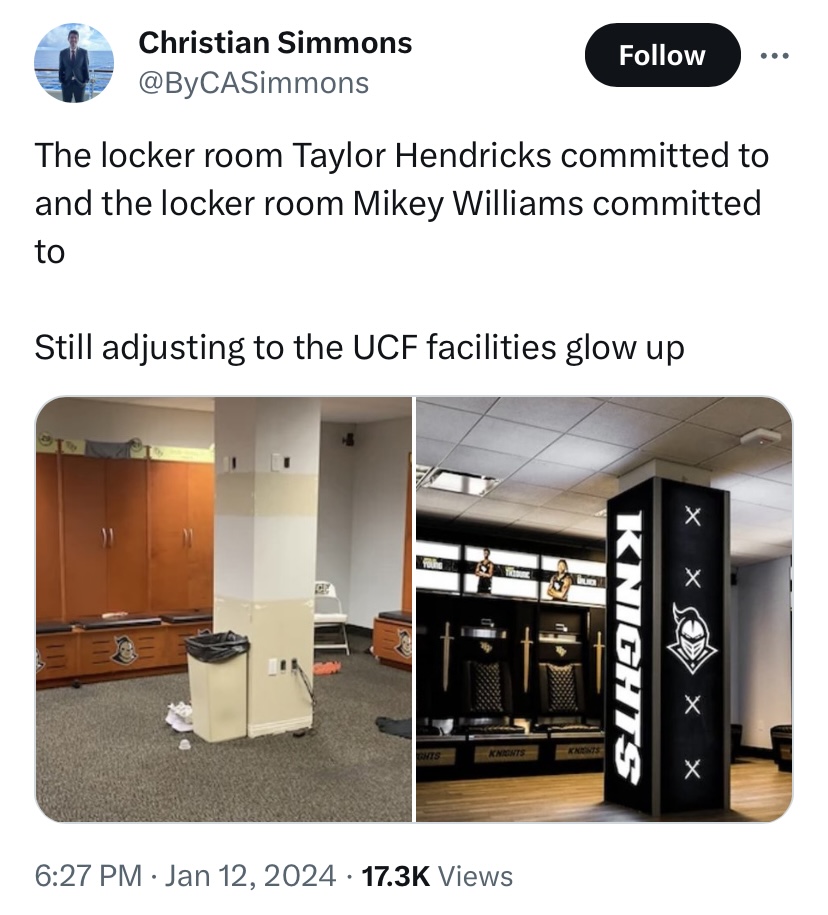
Task: Click the Follow button
Action: click(662, 55)
